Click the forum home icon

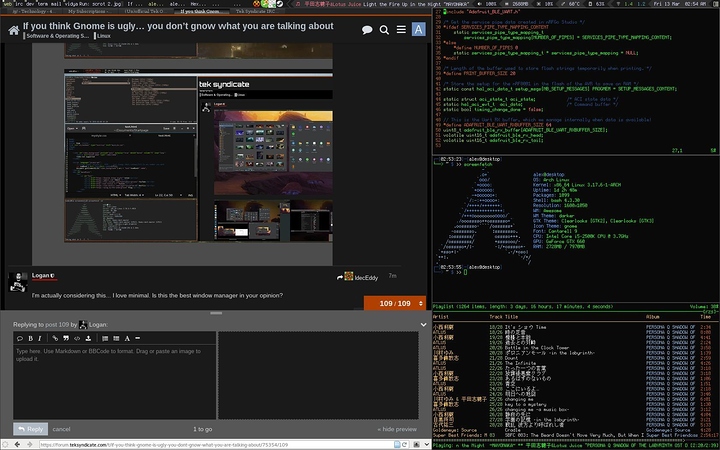[14, 32]
